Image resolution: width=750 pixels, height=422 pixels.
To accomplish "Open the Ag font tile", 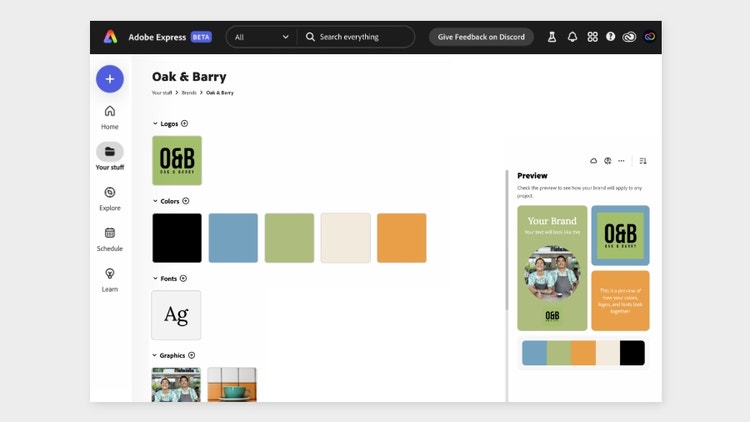I will [176, 315].
